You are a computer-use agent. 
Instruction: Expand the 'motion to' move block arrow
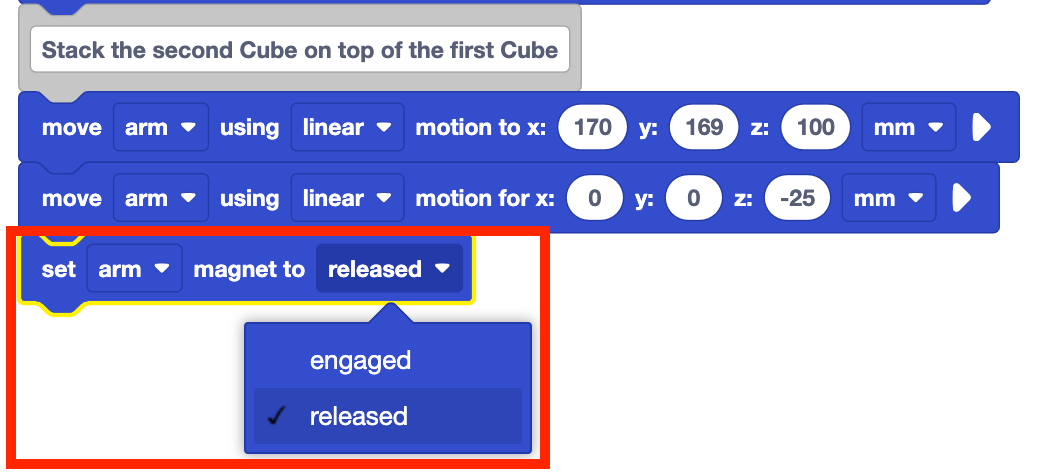coord(982,127)
